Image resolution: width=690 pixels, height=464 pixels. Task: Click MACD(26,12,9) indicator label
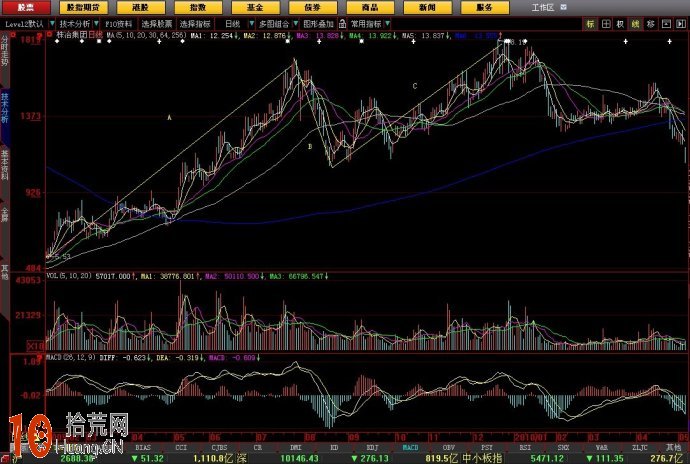click(71, 357)
